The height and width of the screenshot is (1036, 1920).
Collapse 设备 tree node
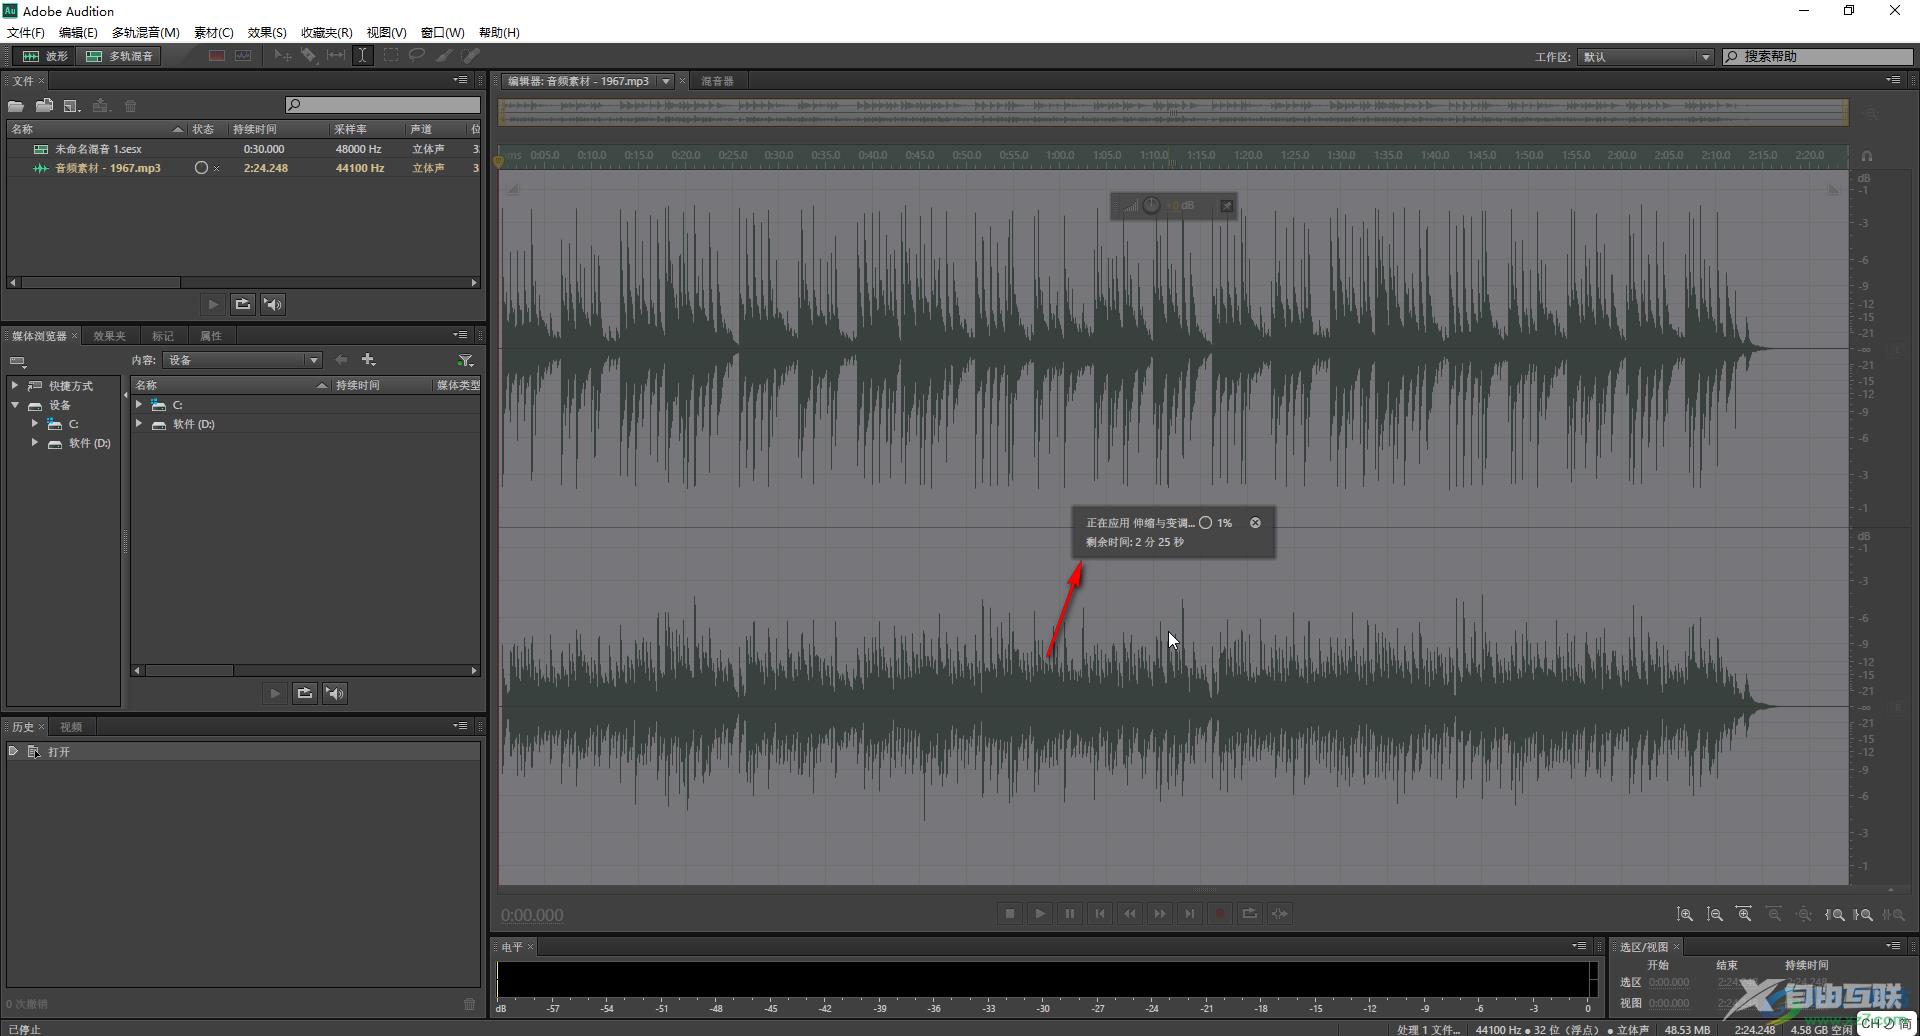[x=15, y=405]
